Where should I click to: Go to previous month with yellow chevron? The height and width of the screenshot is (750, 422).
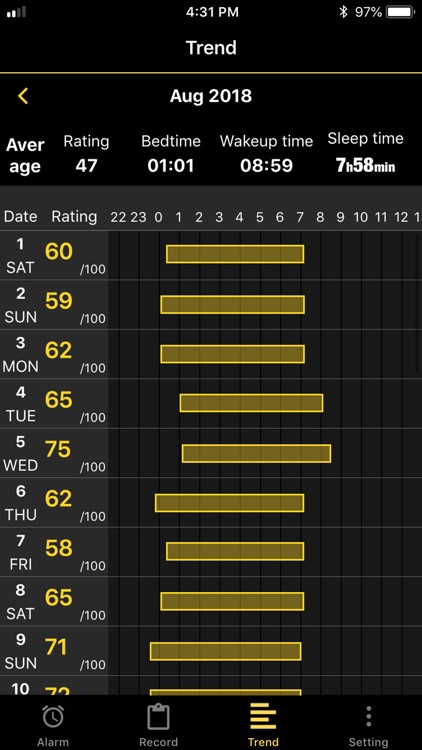[23, 96]
